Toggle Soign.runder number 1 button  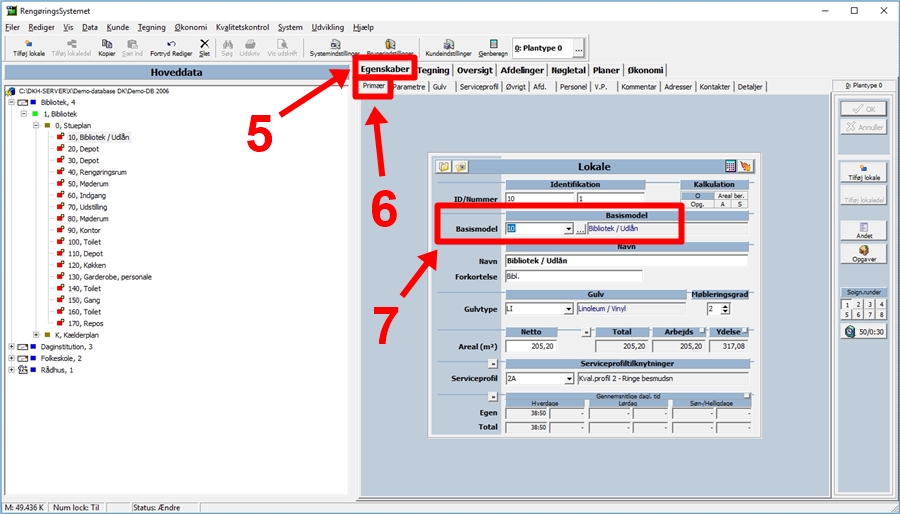click(847, 305)
